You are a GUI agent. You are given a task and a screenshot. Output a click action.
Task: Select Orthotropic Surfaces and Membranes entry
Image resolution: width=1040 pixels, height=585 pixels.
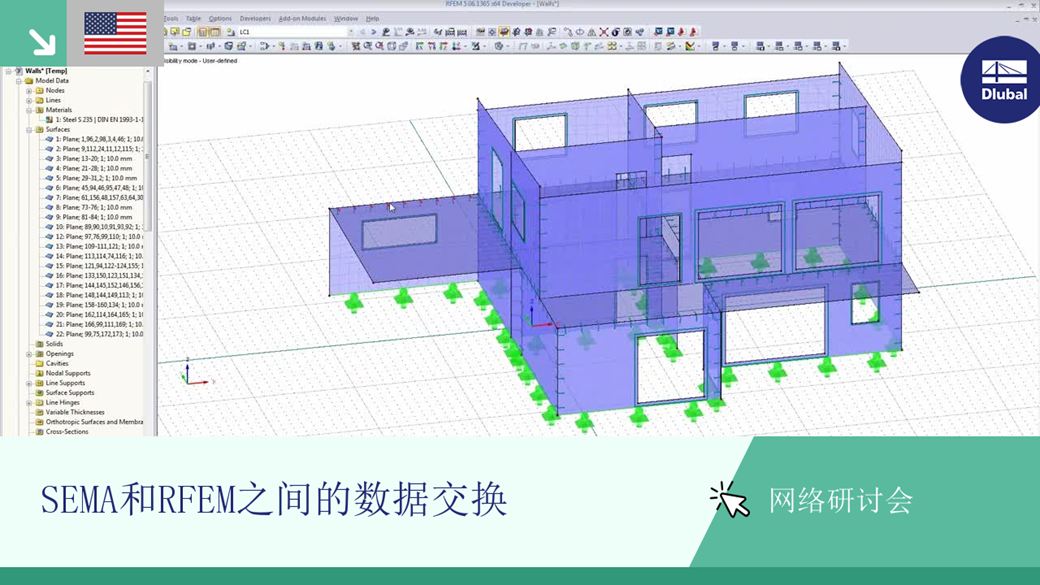pyautogui.click(x=94, y=422)
